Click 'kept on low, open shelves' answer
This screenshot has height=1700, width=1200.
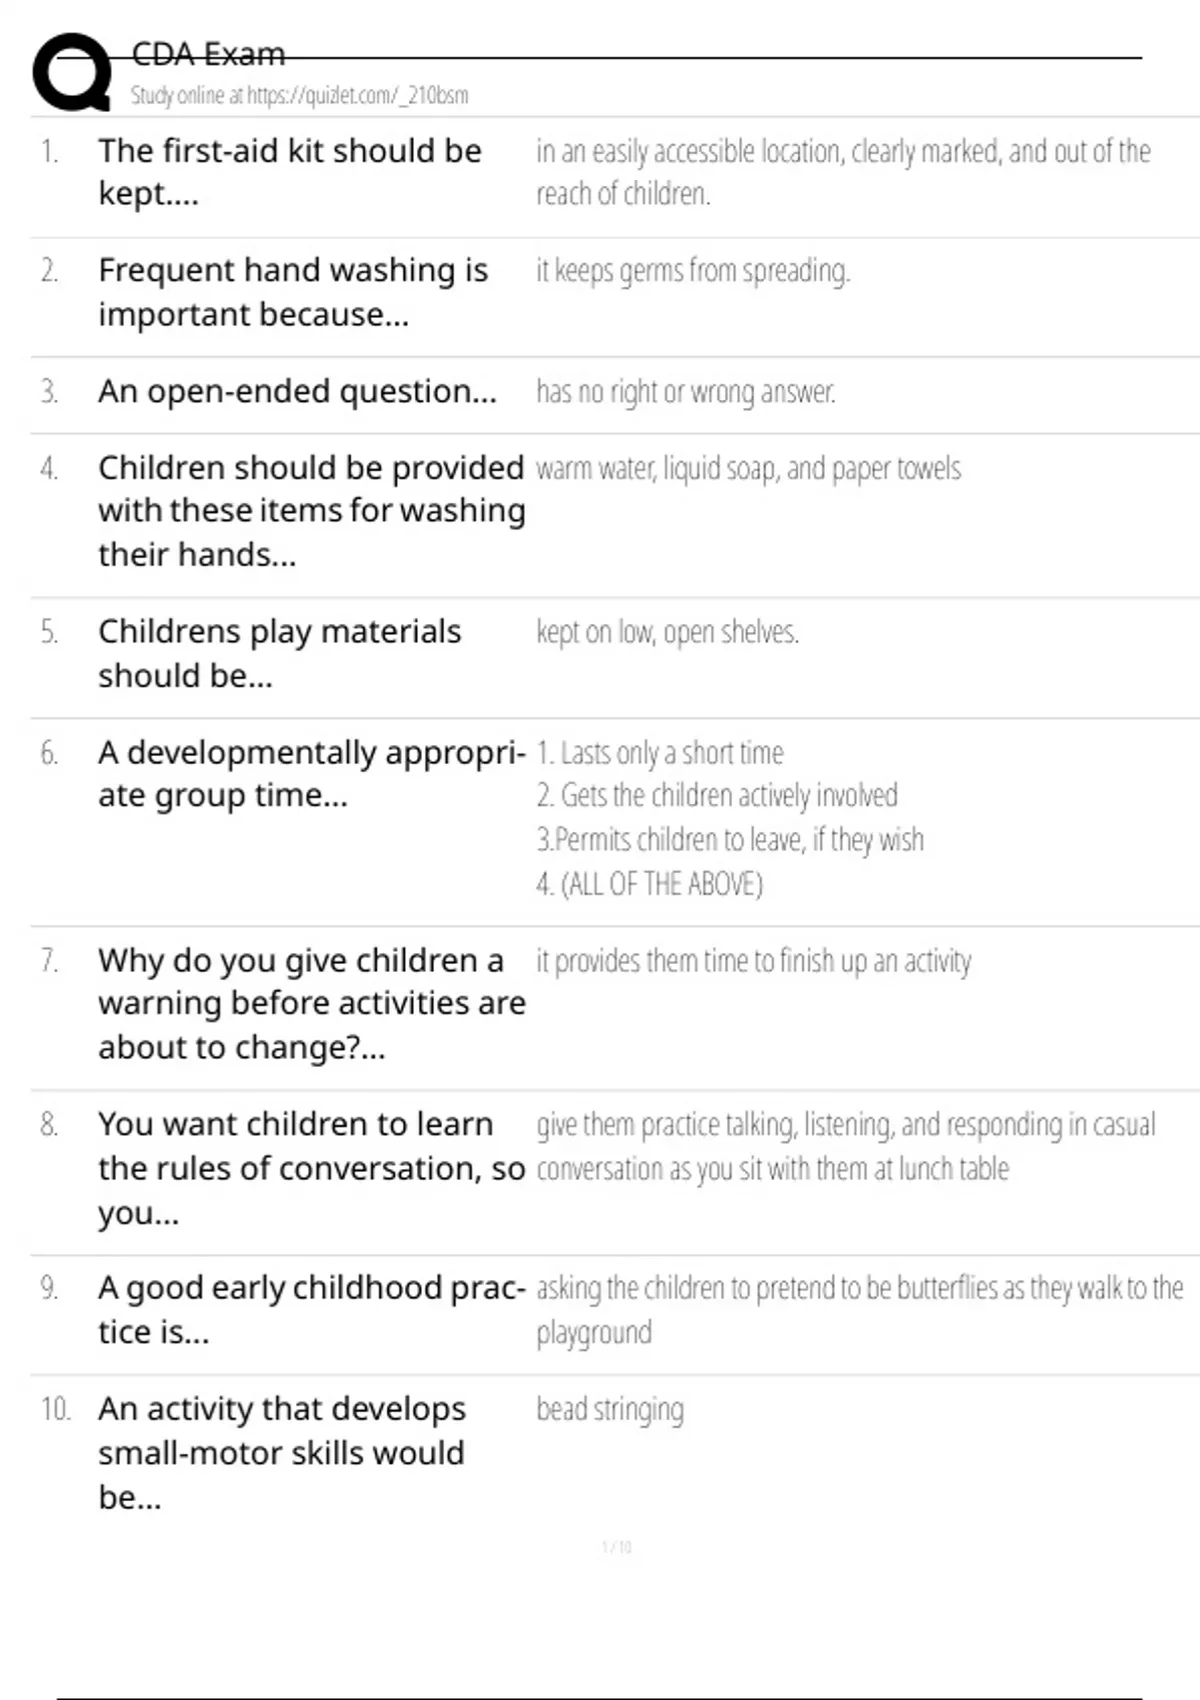667,633
